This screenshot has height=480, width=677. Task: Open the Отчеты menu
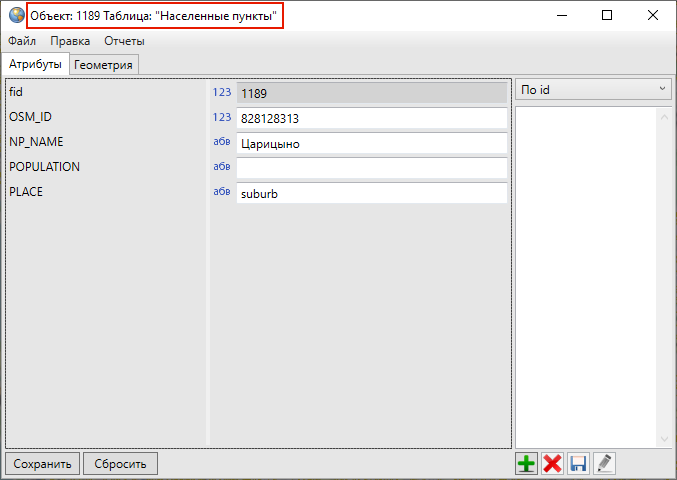(x=124, y=41)
